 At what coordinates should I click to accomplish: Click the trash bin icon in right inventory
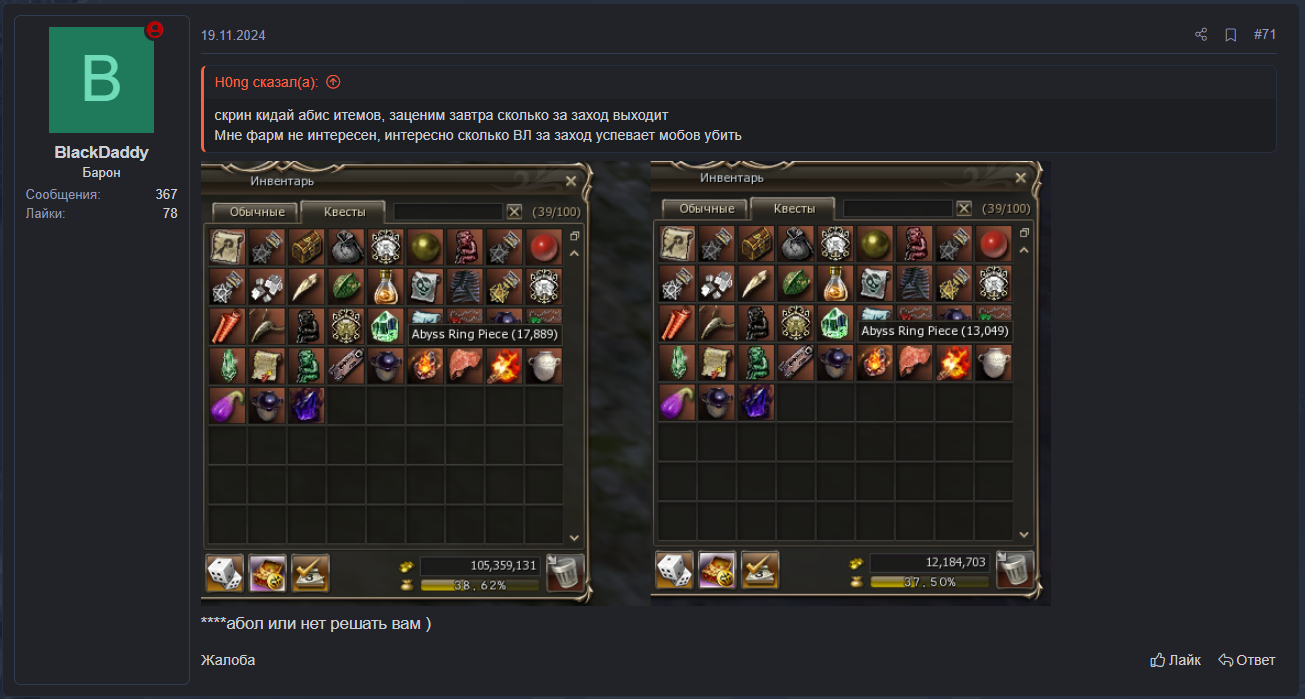click(1014, 570)
